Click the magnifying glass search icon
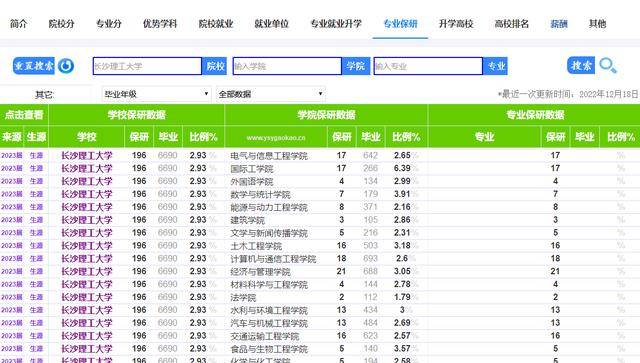The width and height of the screenshot is (640, 363). tap(608, 65)
